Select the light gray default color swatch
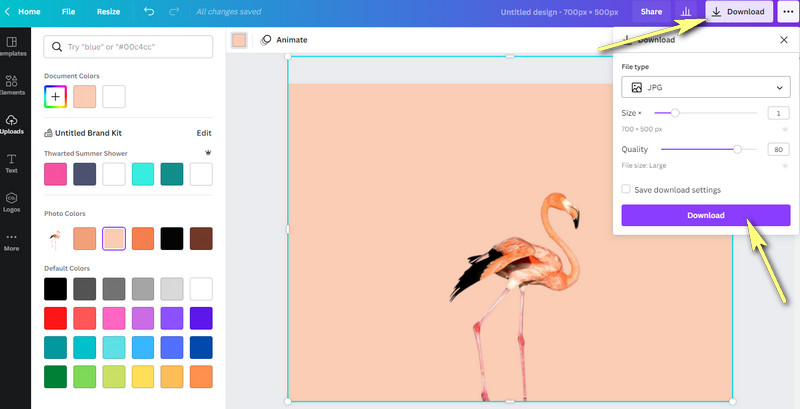This screenshot has height=409, width=800. coord(172,289)
